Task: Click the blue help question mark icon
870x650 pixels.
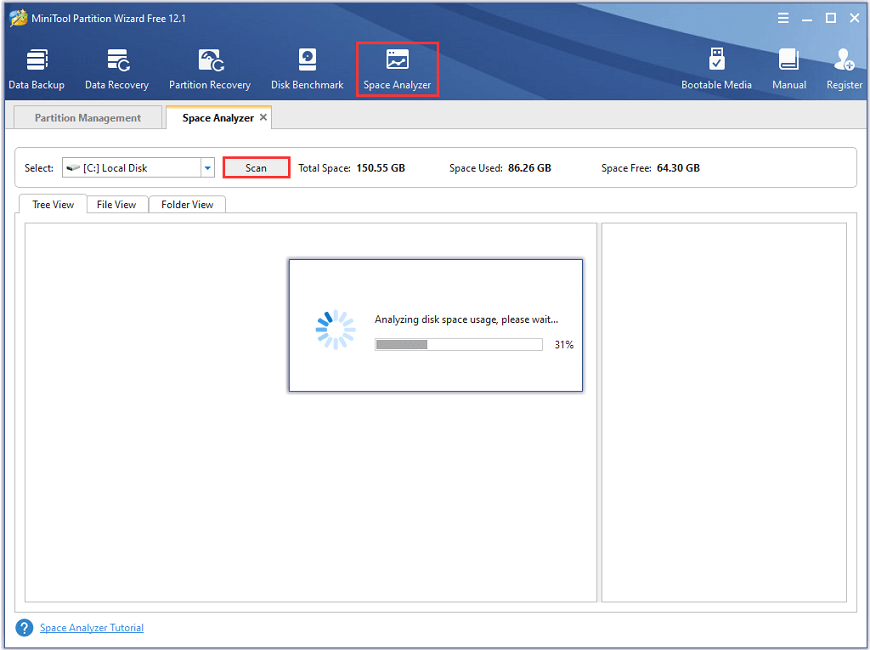Action: point(24,628)
